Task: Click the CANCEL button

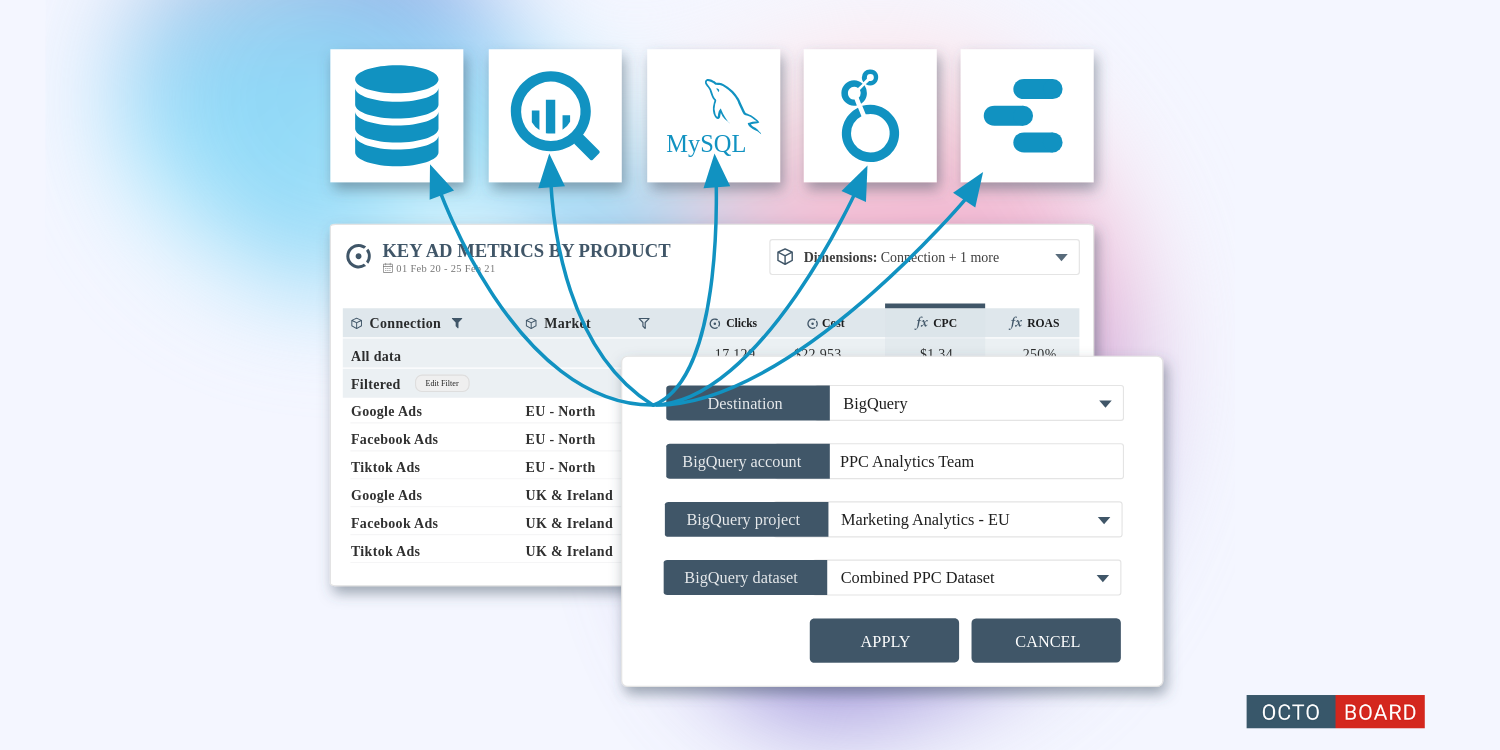Action: point(1046,641)
